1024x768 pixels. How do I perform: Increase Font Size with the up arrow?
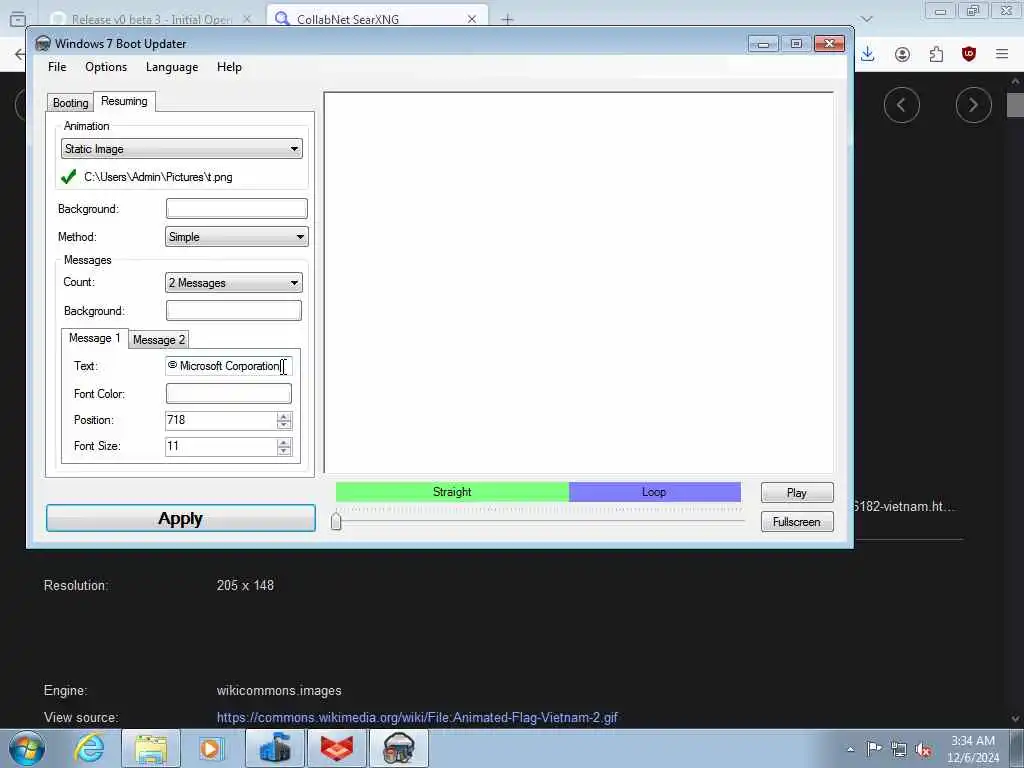pyautogui.click(x=283, y=442)
